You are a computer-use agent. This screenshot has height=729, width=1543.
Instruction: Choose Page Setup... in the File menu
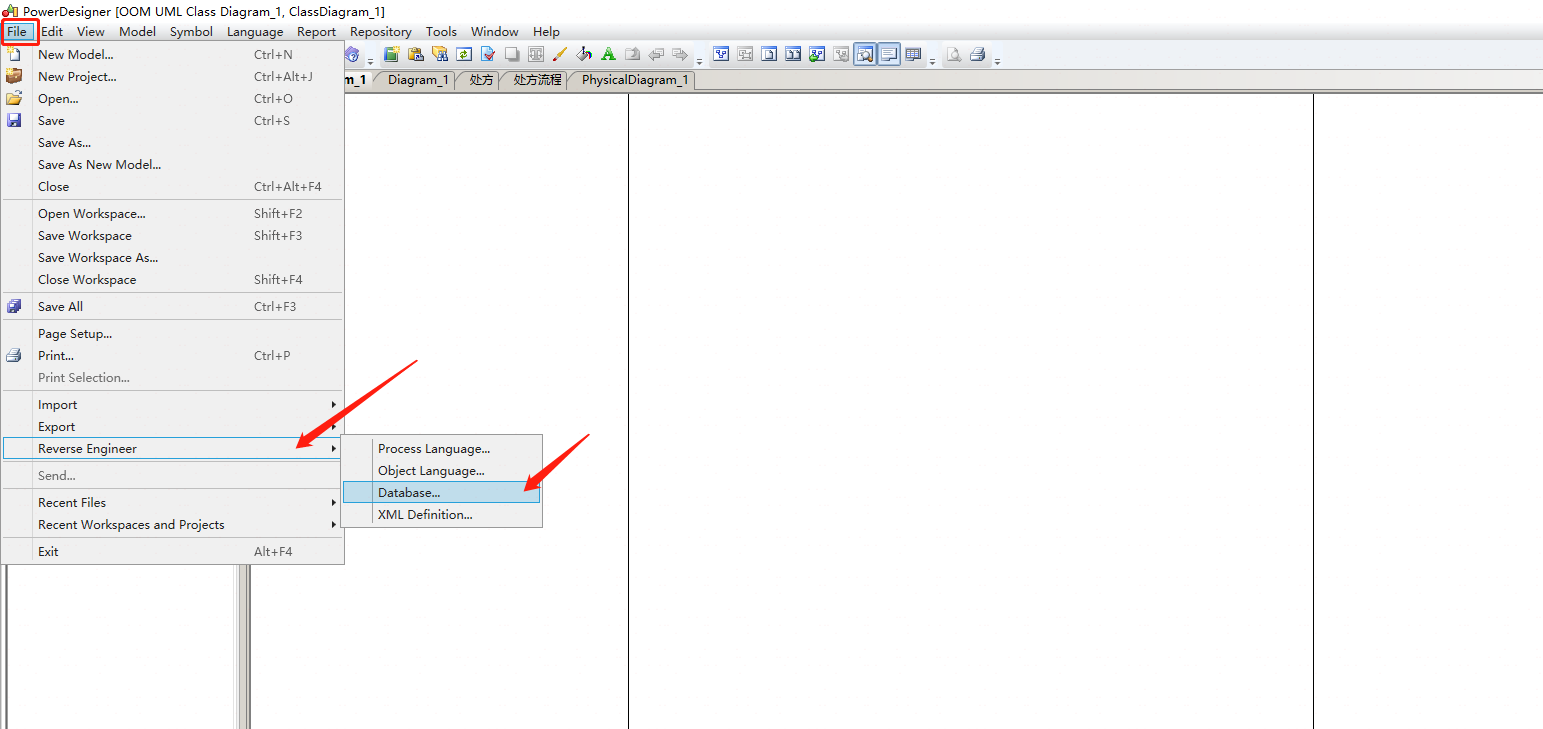coord(172,334)
